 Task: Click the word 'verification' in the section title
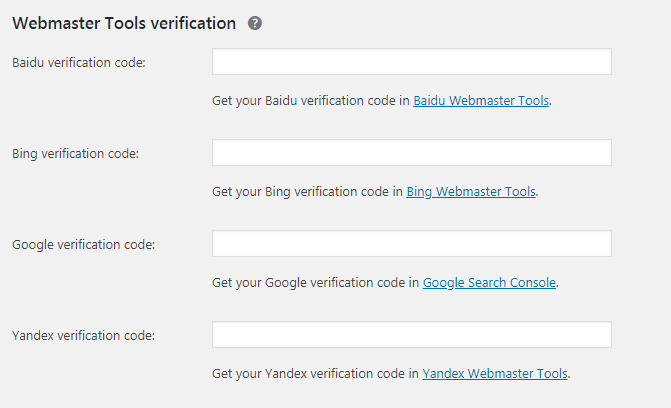(x=193, y=23)
